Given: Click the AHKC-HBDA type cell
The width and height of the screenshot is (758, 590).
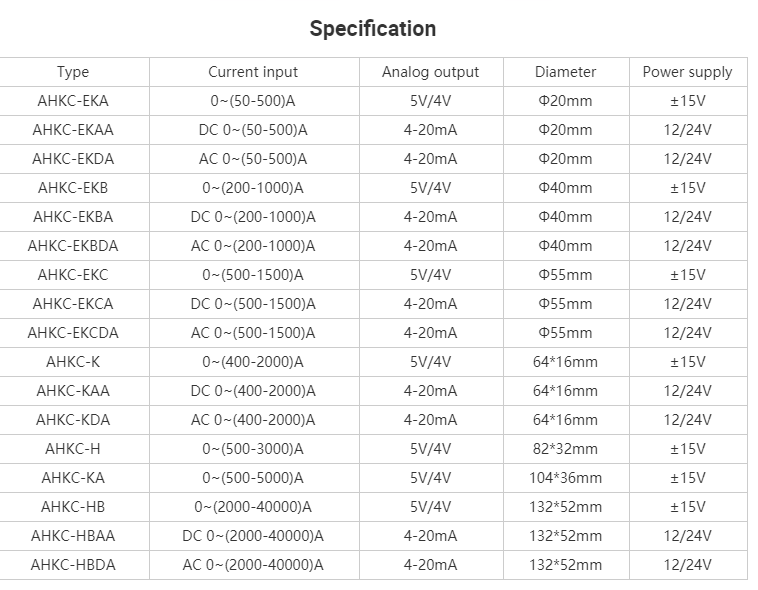Looking at the screenshot, I should (73, 565).
